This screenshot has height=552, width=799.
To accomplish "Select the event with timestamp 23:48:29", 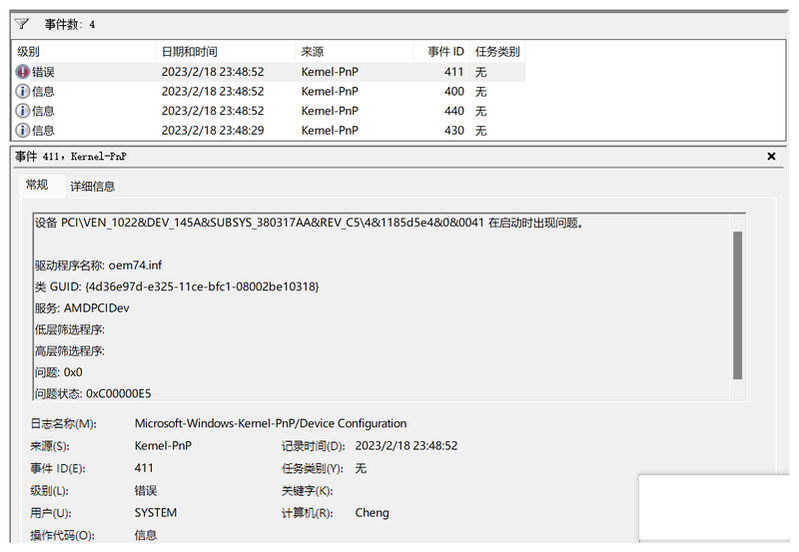I will pos(212,130).
